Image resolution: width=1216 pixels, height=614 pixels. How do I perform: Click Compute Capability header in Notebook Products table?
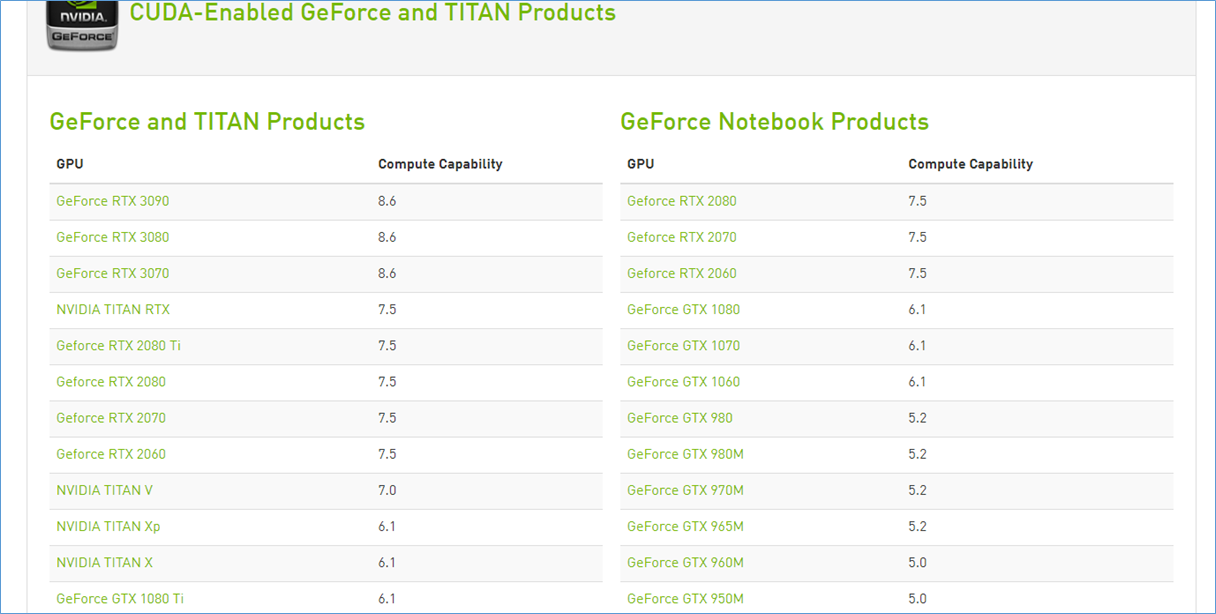coord(971,164)
